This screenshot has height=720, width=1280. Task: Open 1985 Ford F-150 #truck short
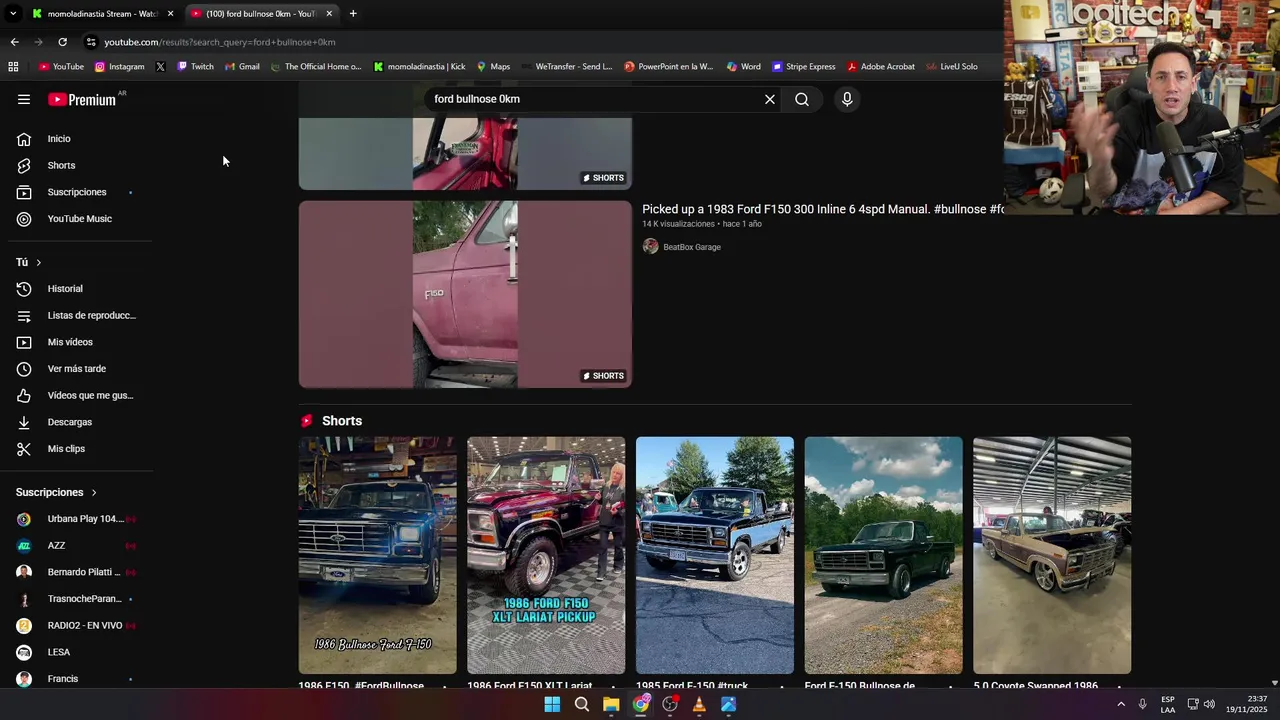(x=715, y=555)
